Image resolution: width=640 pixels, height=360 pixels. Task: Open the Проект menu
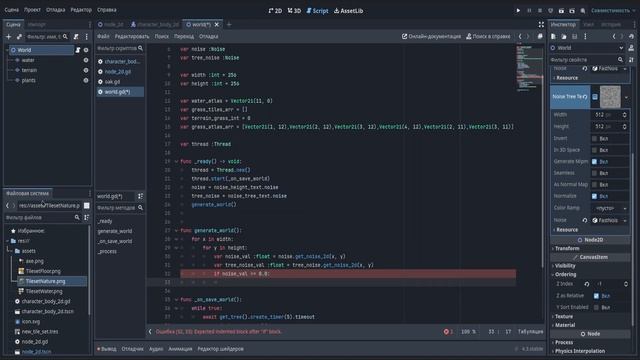(x=32, y=10)
